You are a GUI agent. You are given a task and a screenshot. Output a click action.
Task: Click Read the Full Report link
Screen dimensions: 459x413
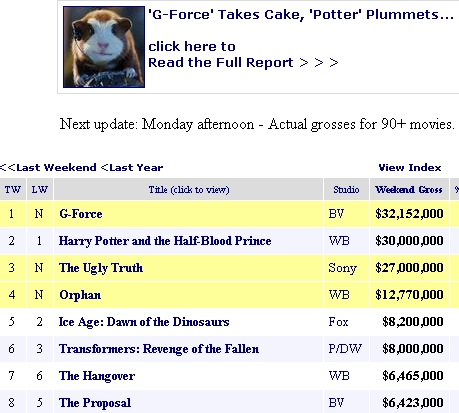coord(243,63)
